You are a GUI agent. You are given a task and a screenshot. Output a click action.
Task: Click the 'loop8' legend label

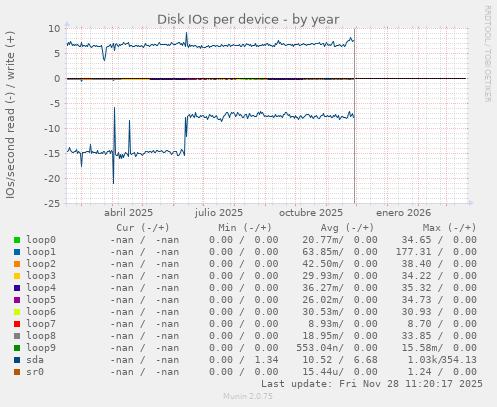[41, 336]
